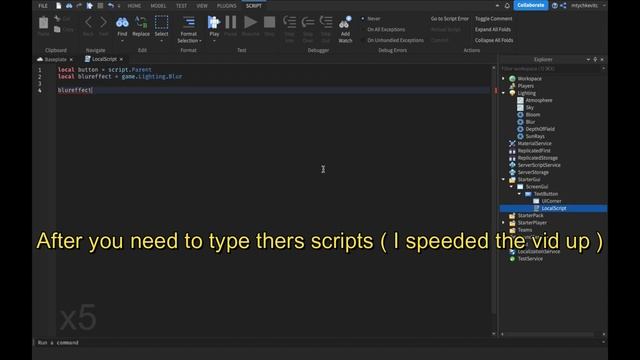
Task: Click the Cut icon in Clipboard group
Action: pos(57,19)
